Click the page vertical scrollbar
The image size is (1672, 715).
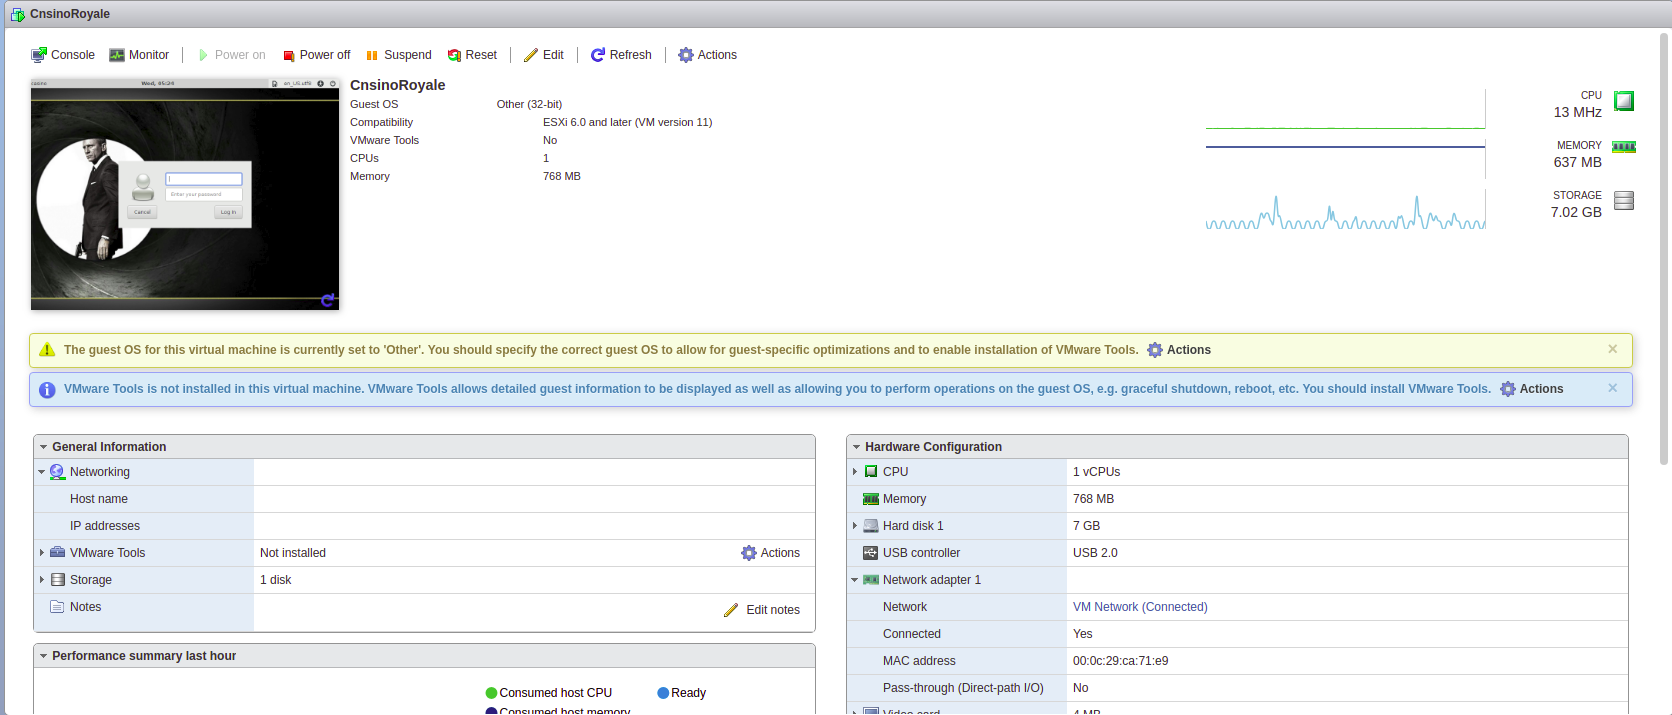[x=1664, y=250]
